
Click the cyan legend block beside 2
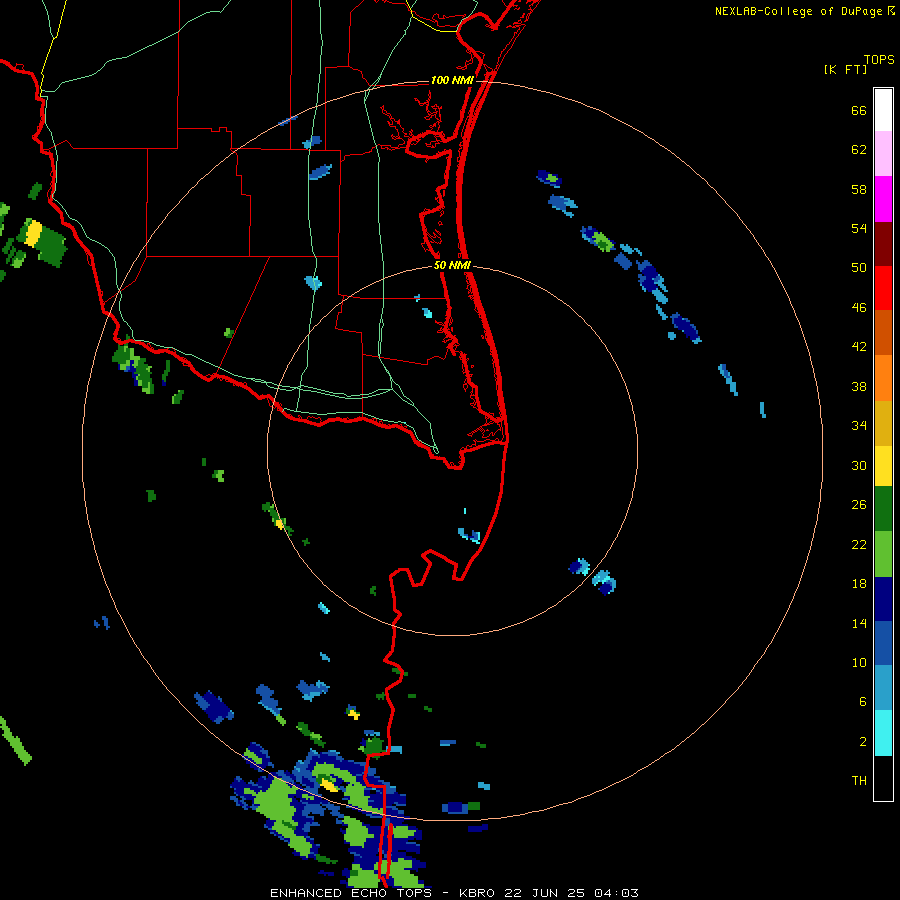(x=883, y=733)
